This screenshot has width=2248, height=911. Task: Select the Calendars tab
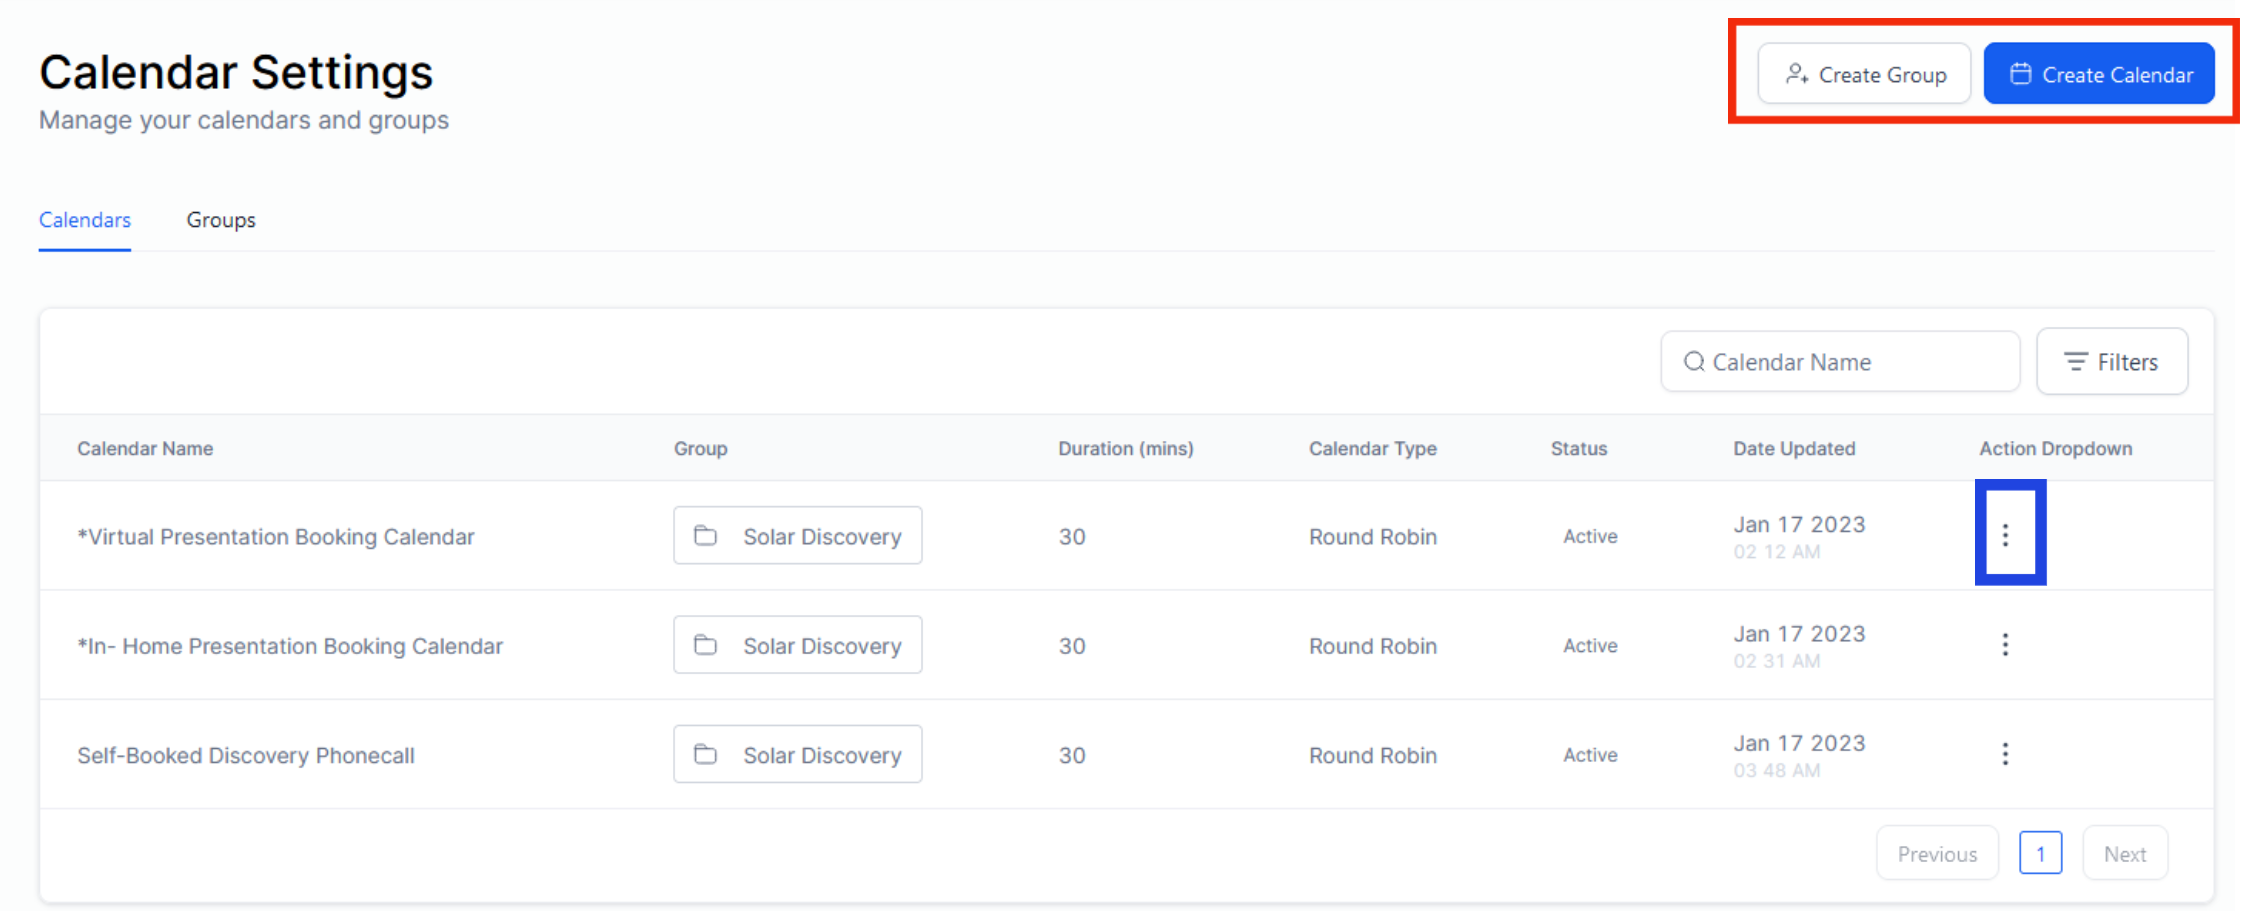coord(85,220)
